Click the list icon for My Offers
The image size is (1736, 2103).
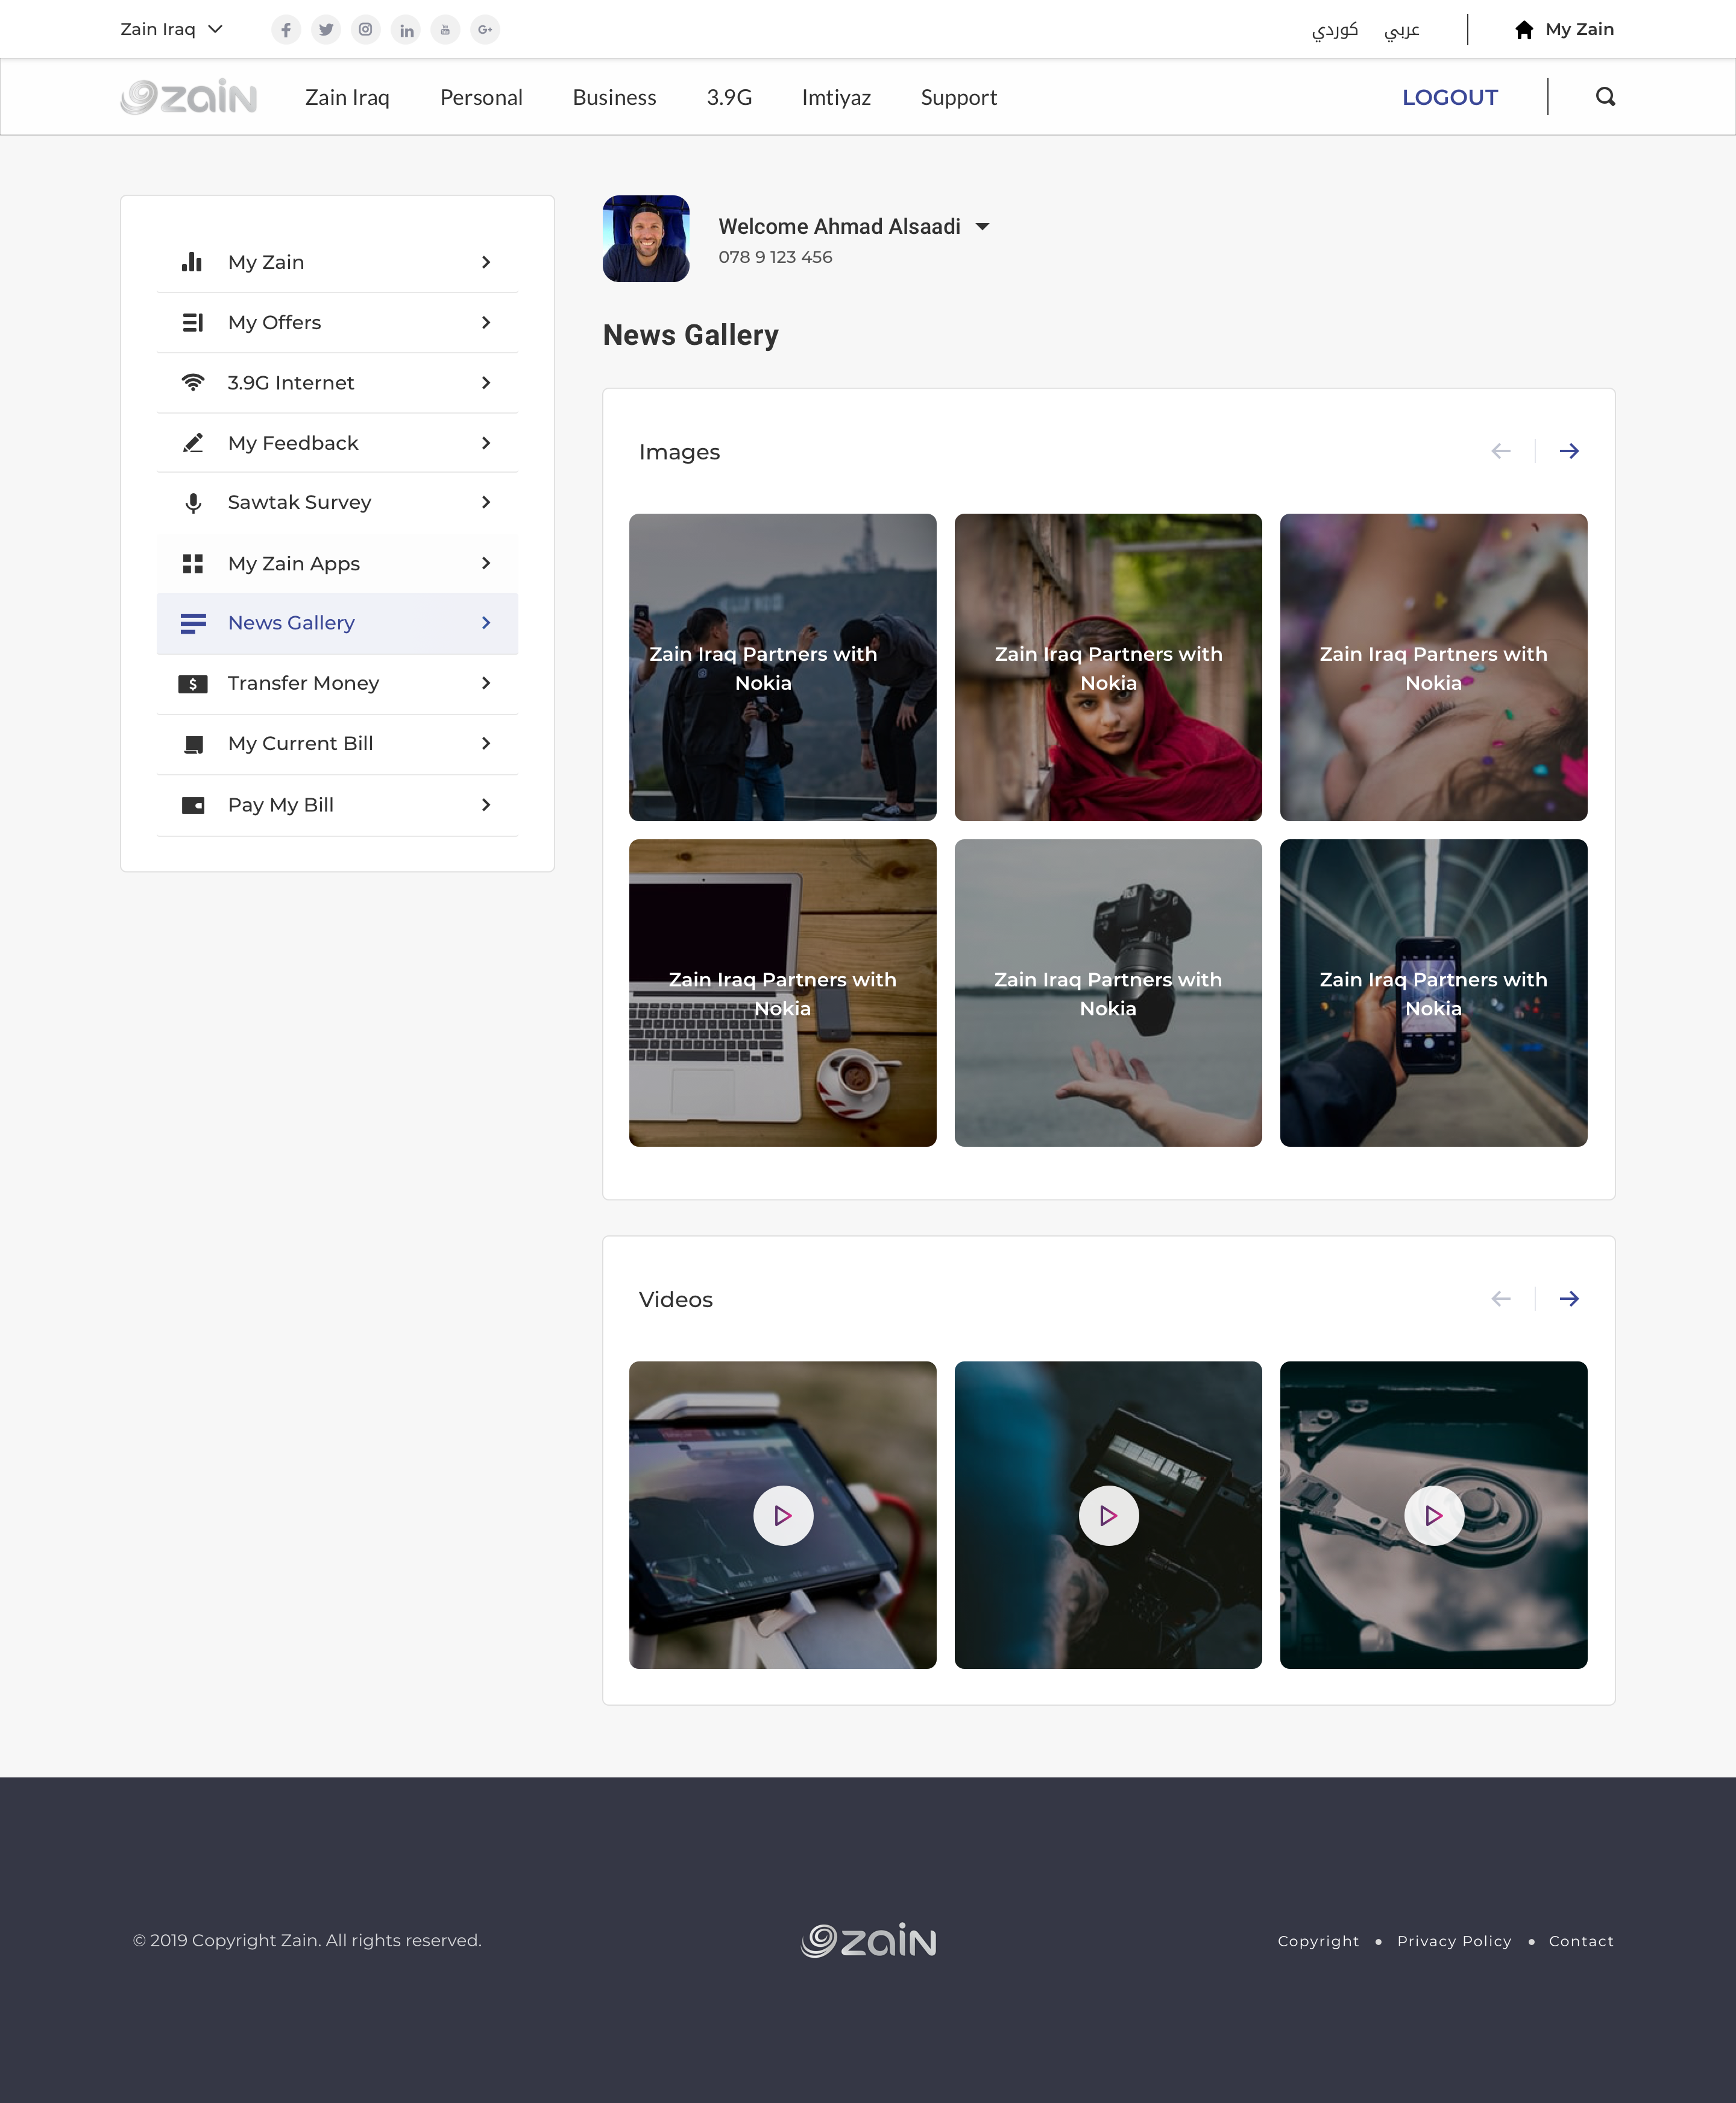click(192, 322)
